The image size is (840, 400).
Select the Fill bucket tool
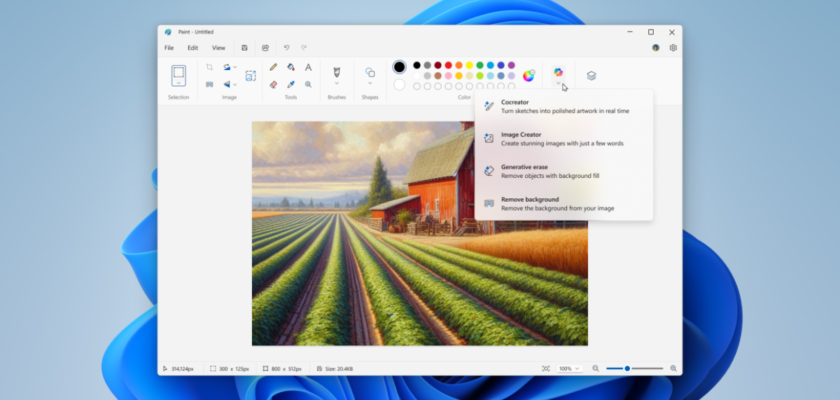tap(291, 67)
